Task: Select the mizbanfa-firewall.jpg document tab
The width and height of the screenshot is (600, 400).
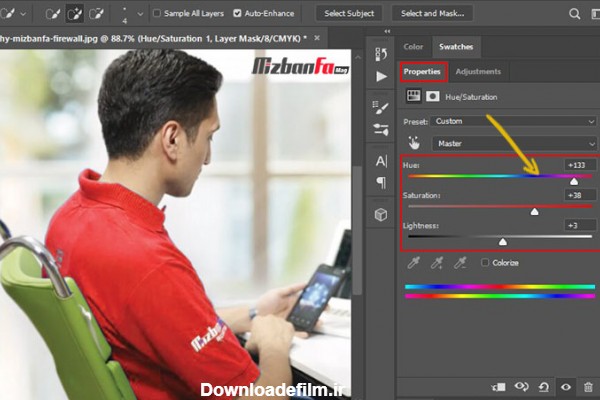Action: point(153,38)
